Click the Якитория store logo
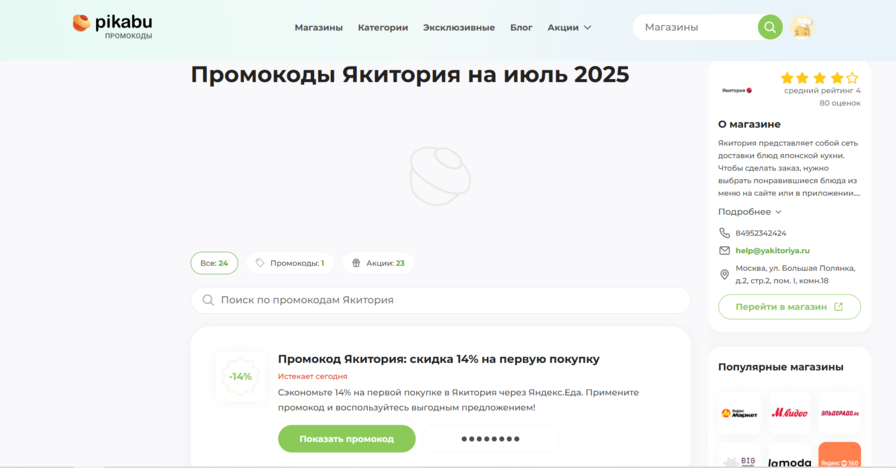This screenshot has height=468, width=896. (x=737, y=90)
